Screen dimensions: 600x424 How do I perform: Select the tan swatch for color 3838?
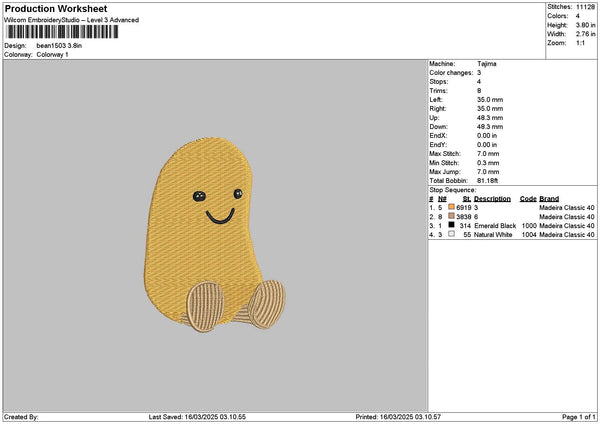click(x=452, y=216)
